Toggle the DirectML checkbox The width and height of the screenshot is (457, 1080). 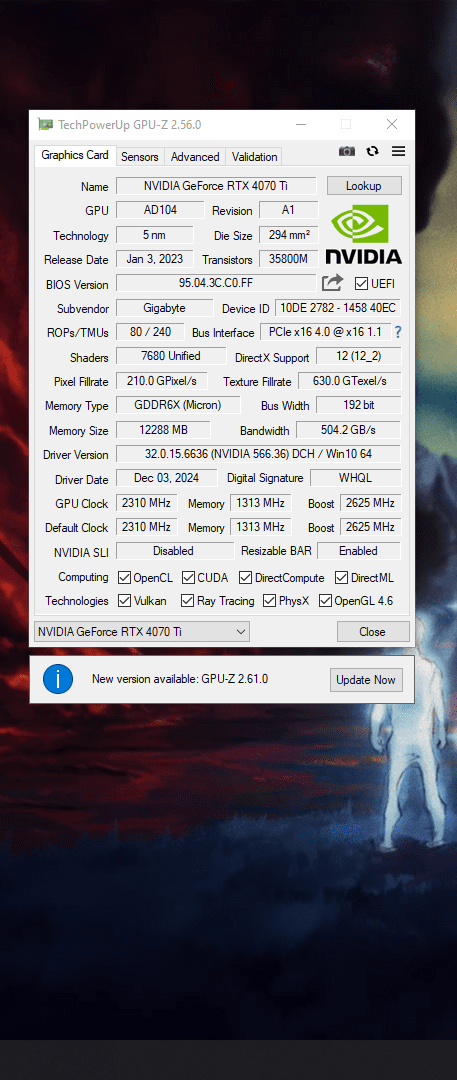[x=341, y=577]
